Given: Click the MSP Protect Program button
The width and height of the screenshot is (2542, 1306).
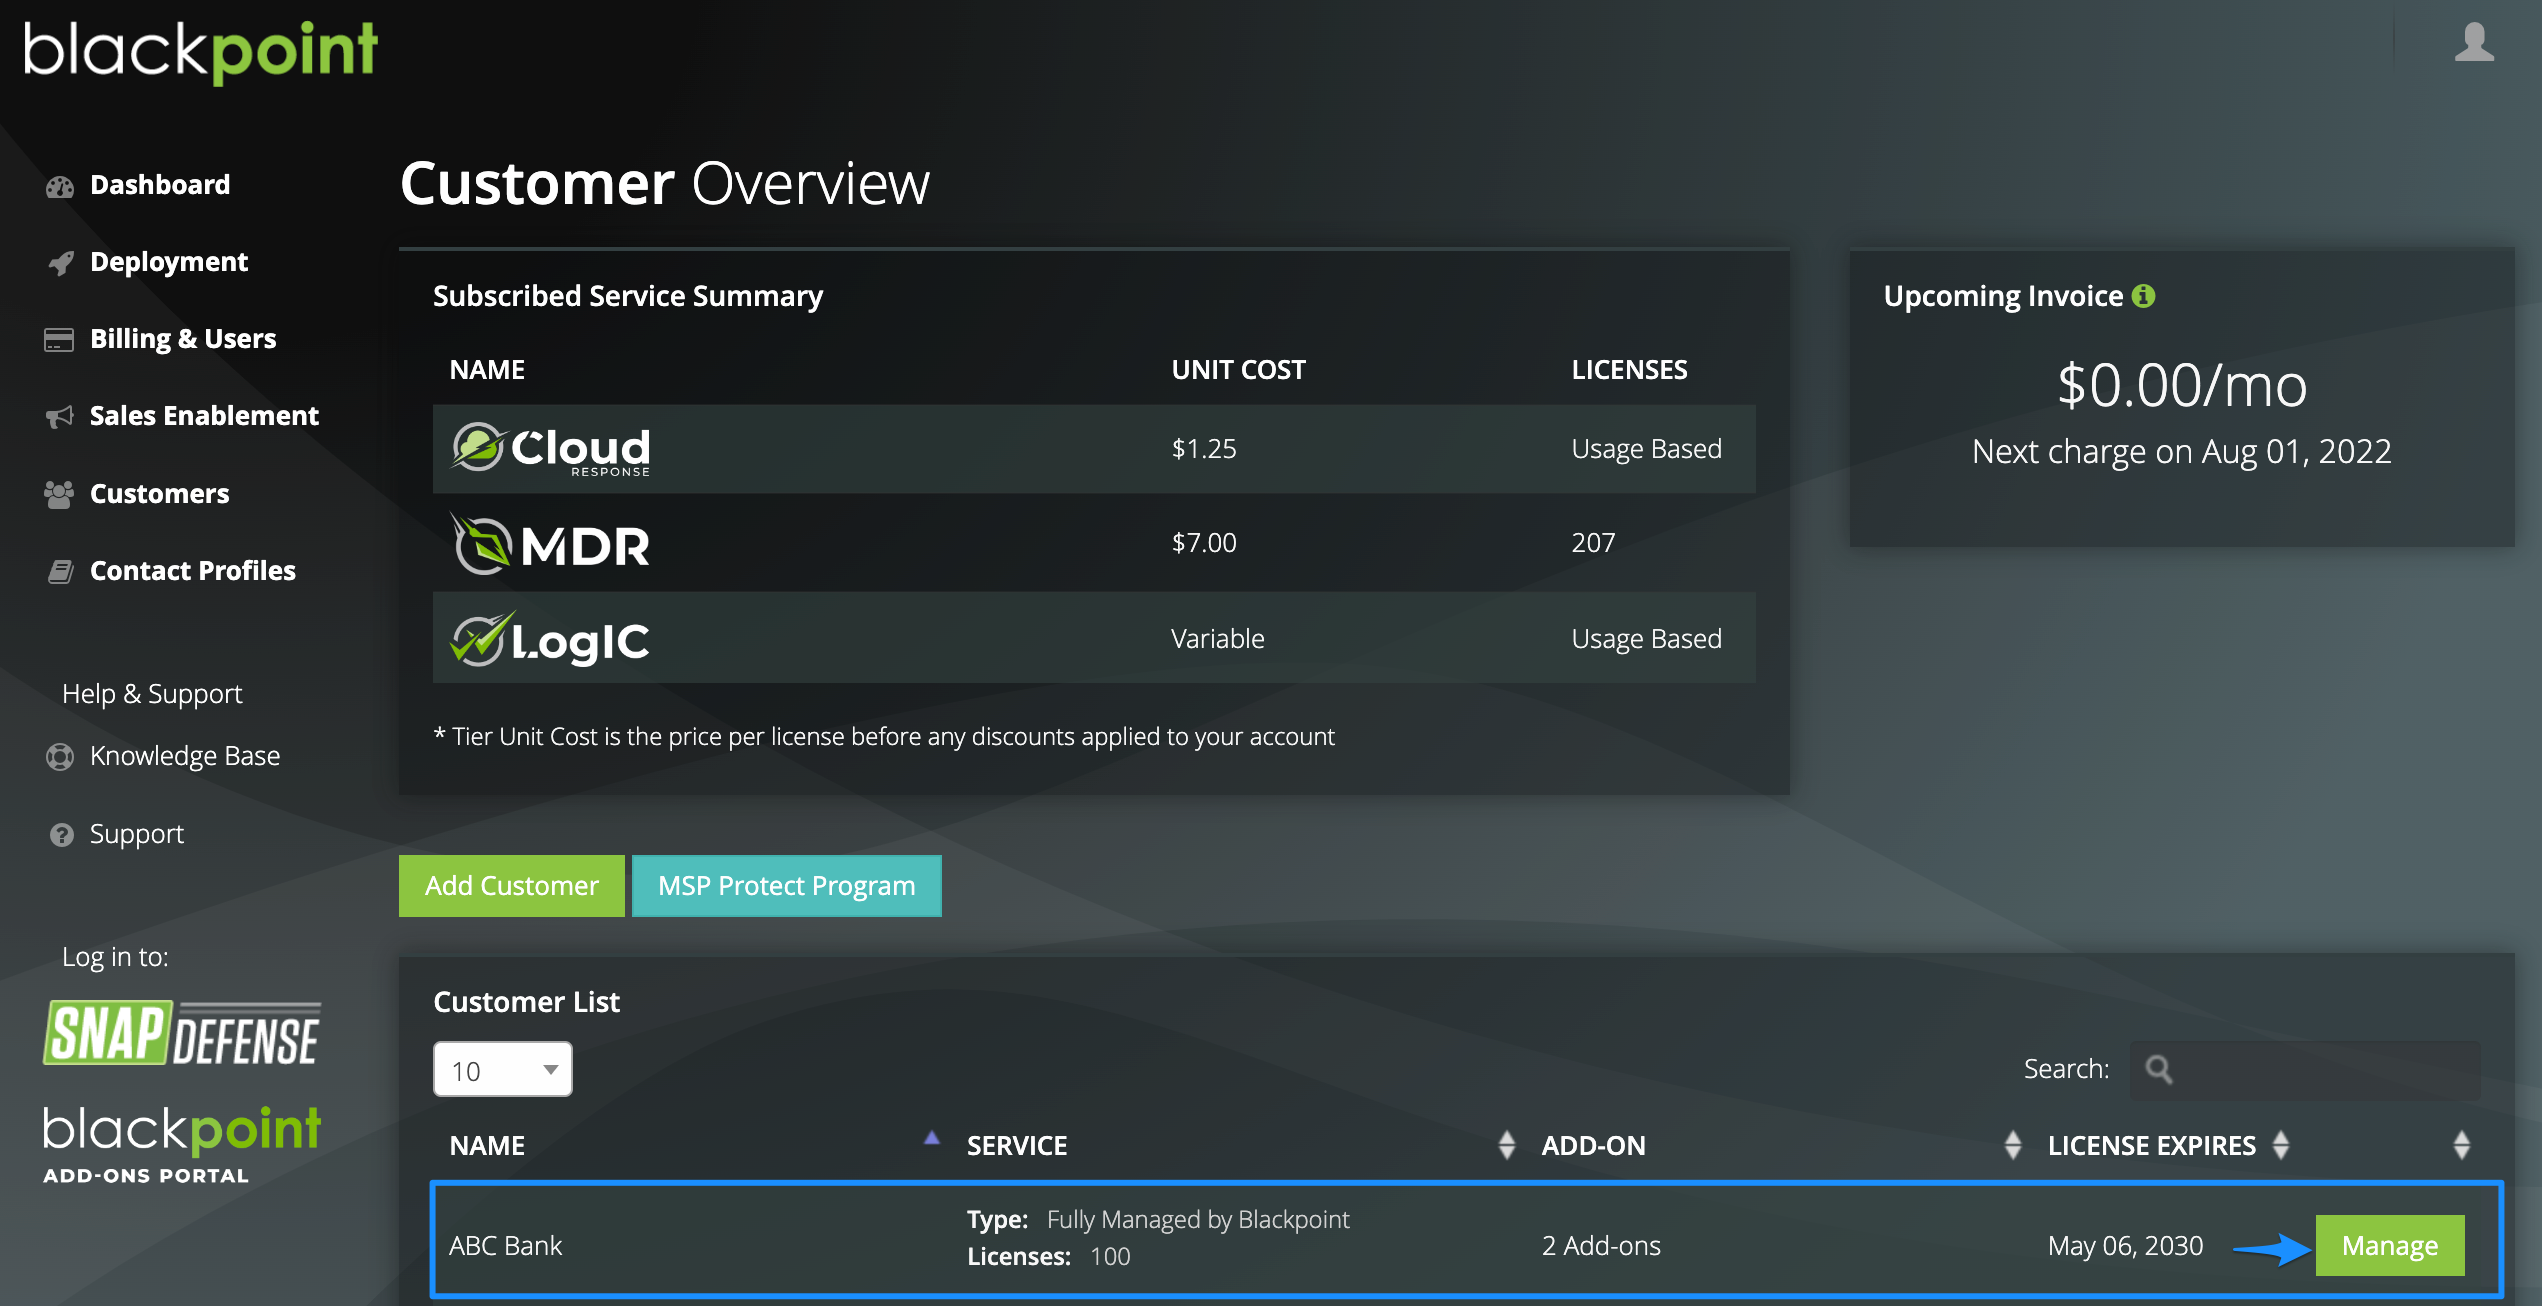Looking at the screenshot, I should point(786,886).
